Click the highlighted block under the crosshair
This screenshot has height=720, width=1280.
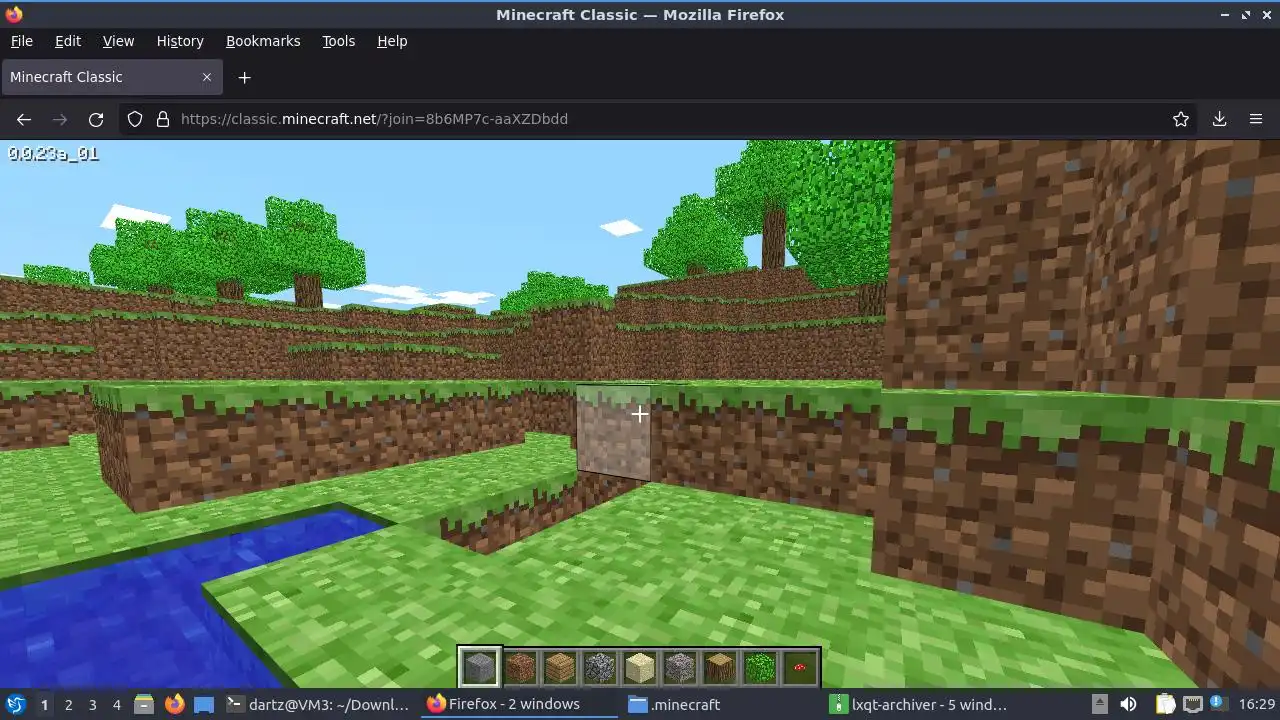tap(614, 433)
